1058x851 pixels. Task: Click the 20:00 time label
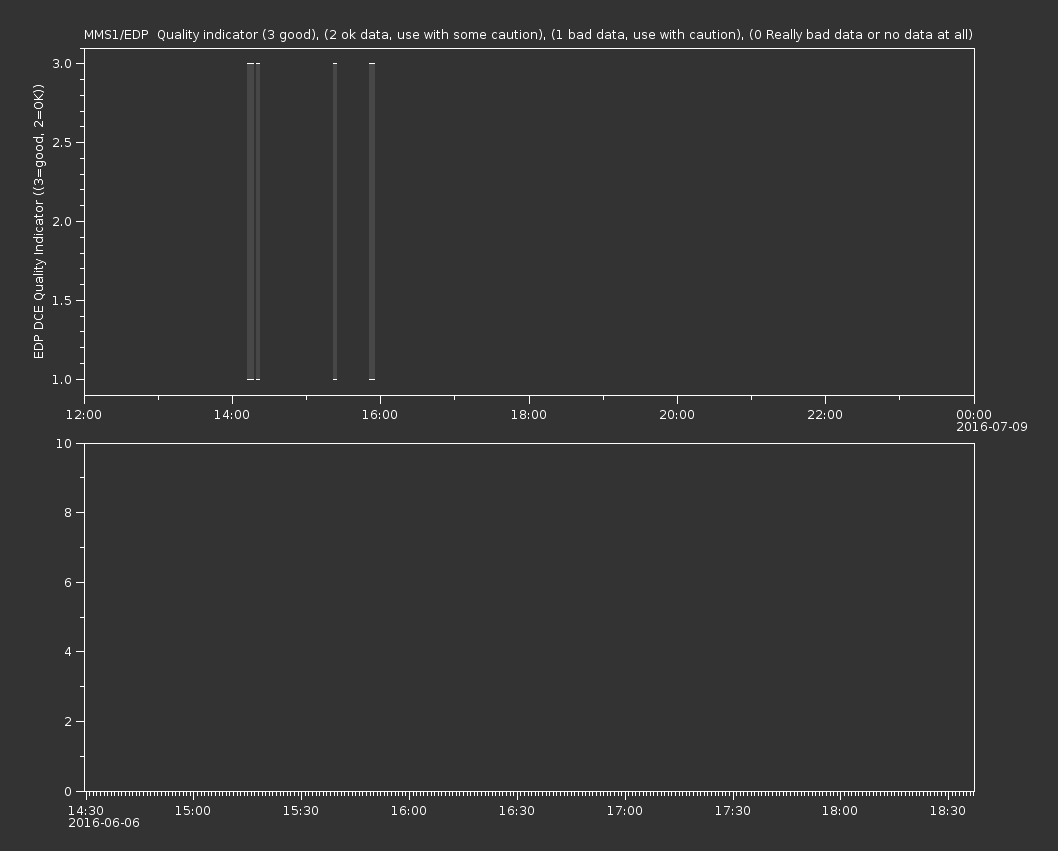tap(677, 414)
